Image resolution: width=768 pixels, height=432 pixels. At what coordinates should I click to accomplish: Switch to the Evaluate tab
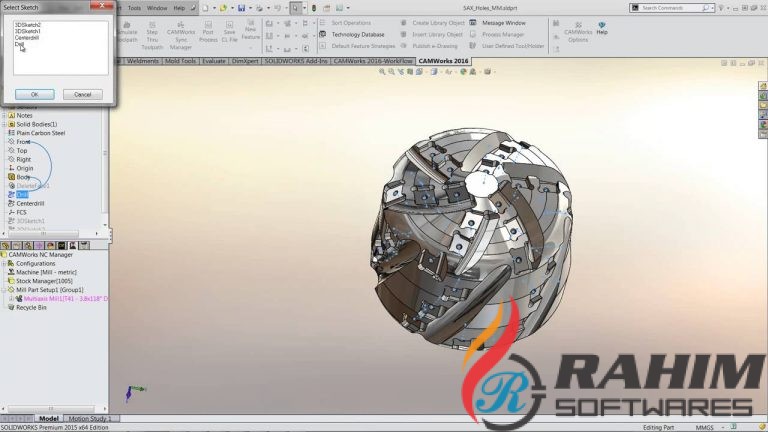tap(214, 61)
